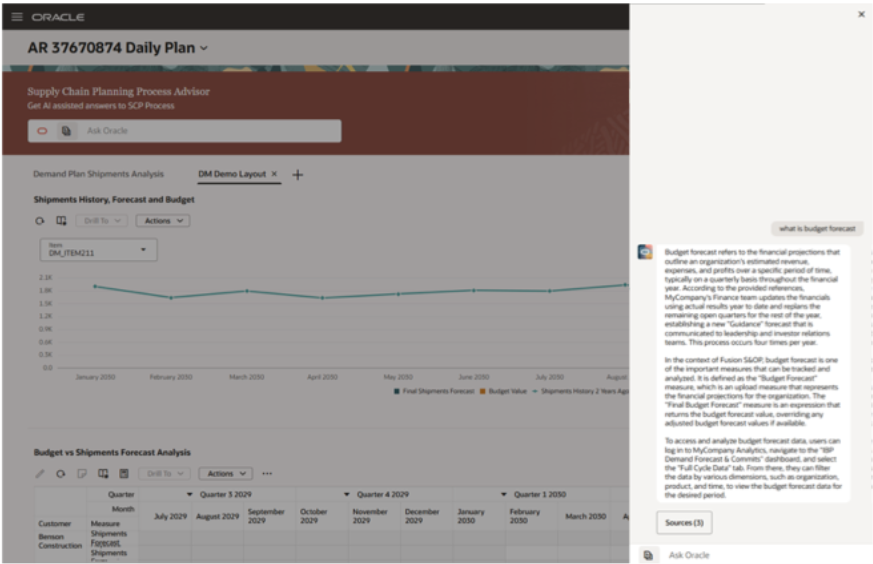873x564 pixels.
Task: Open the Item DM_ITEM211 dropdown
Action: (99, 249)
